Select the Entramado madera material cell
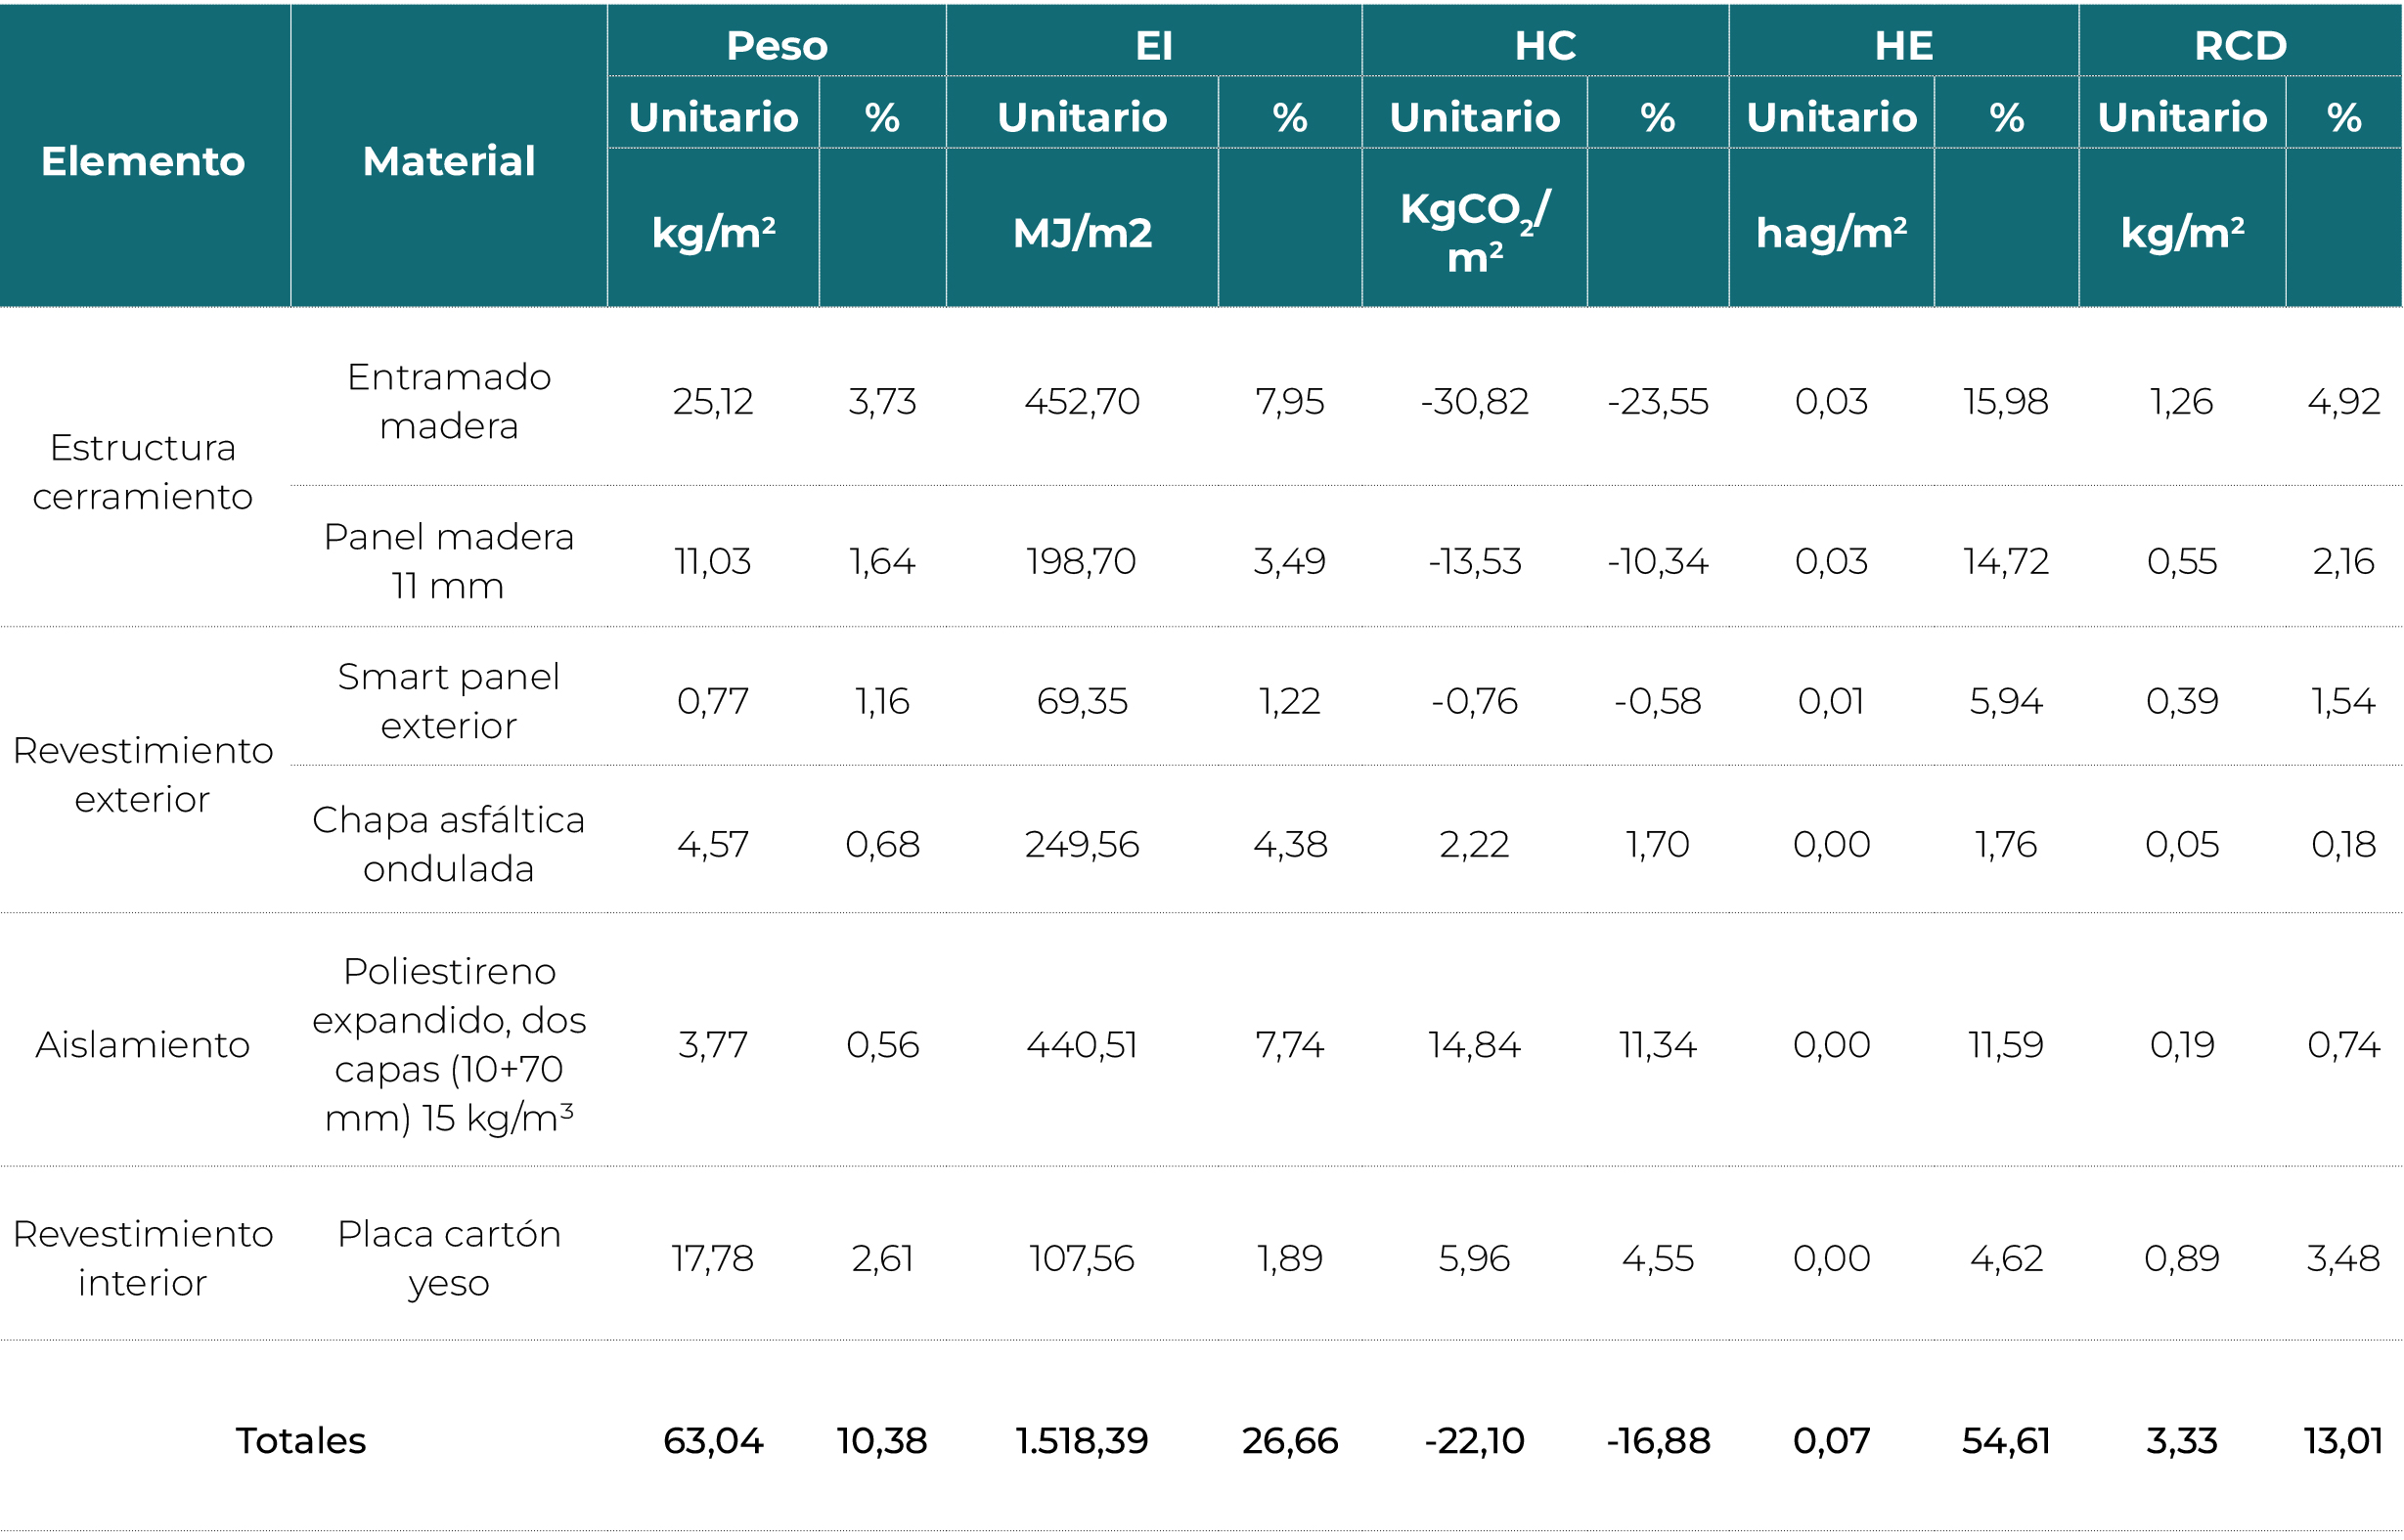Viewport: 2404px width, 1540px height. pyautogui.click(x=449, y=401)
